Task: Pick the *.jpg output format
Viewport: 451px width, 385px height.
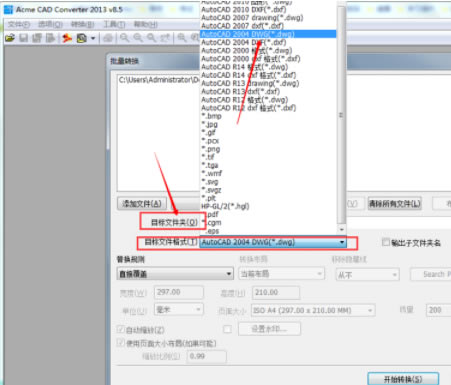Action: click(268, 124)
